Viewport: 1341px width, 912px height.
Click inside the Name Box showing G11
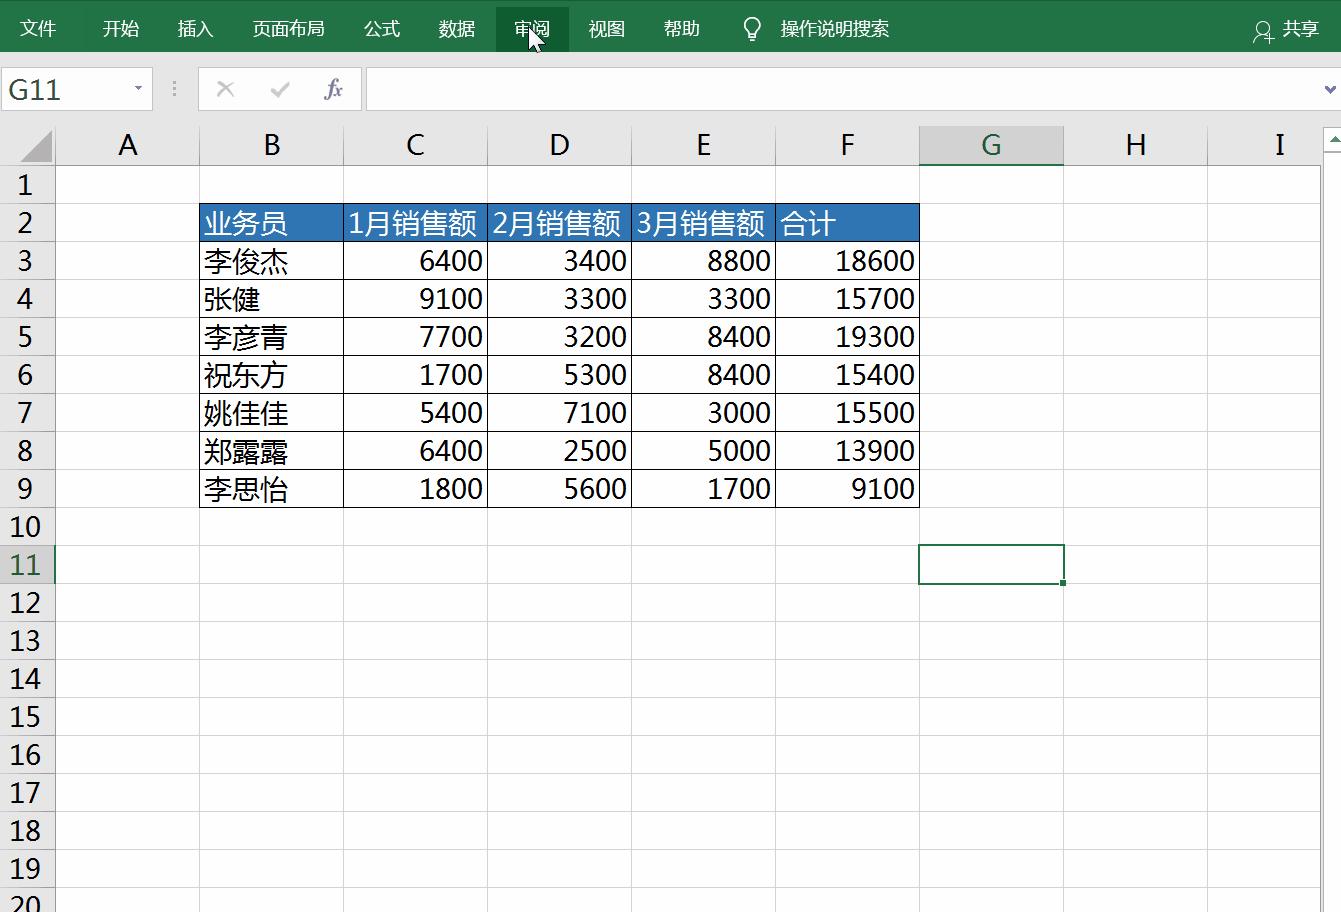point(70,89)
